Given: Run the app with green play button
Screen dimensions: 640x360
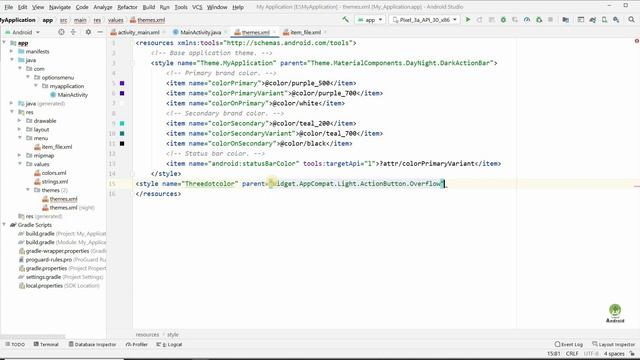Looking at the screenshot, I should [468, 20].
